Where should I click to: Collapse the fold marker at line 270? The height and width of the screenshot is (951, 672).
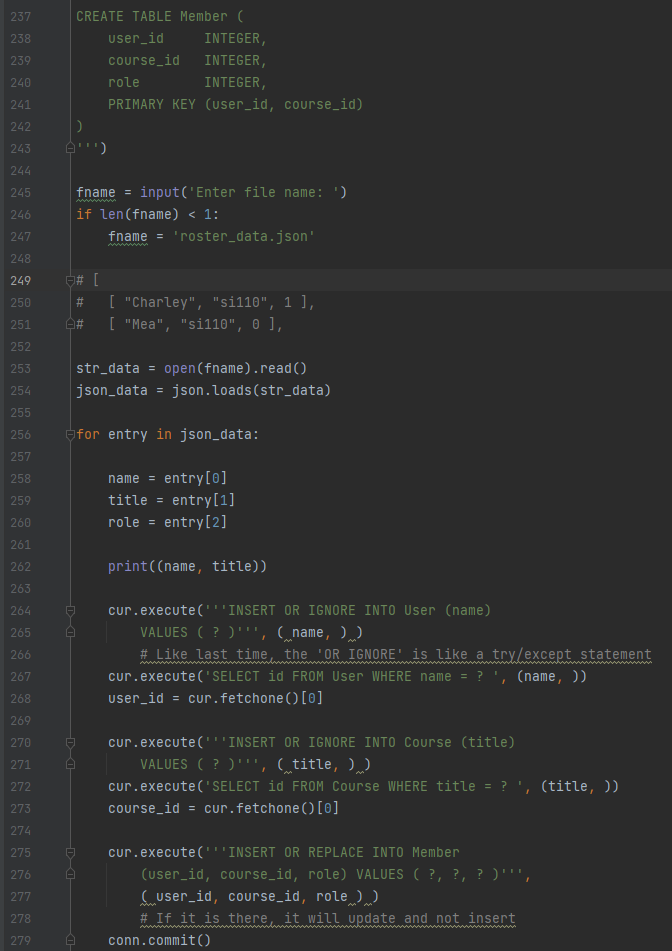(70, 742)
